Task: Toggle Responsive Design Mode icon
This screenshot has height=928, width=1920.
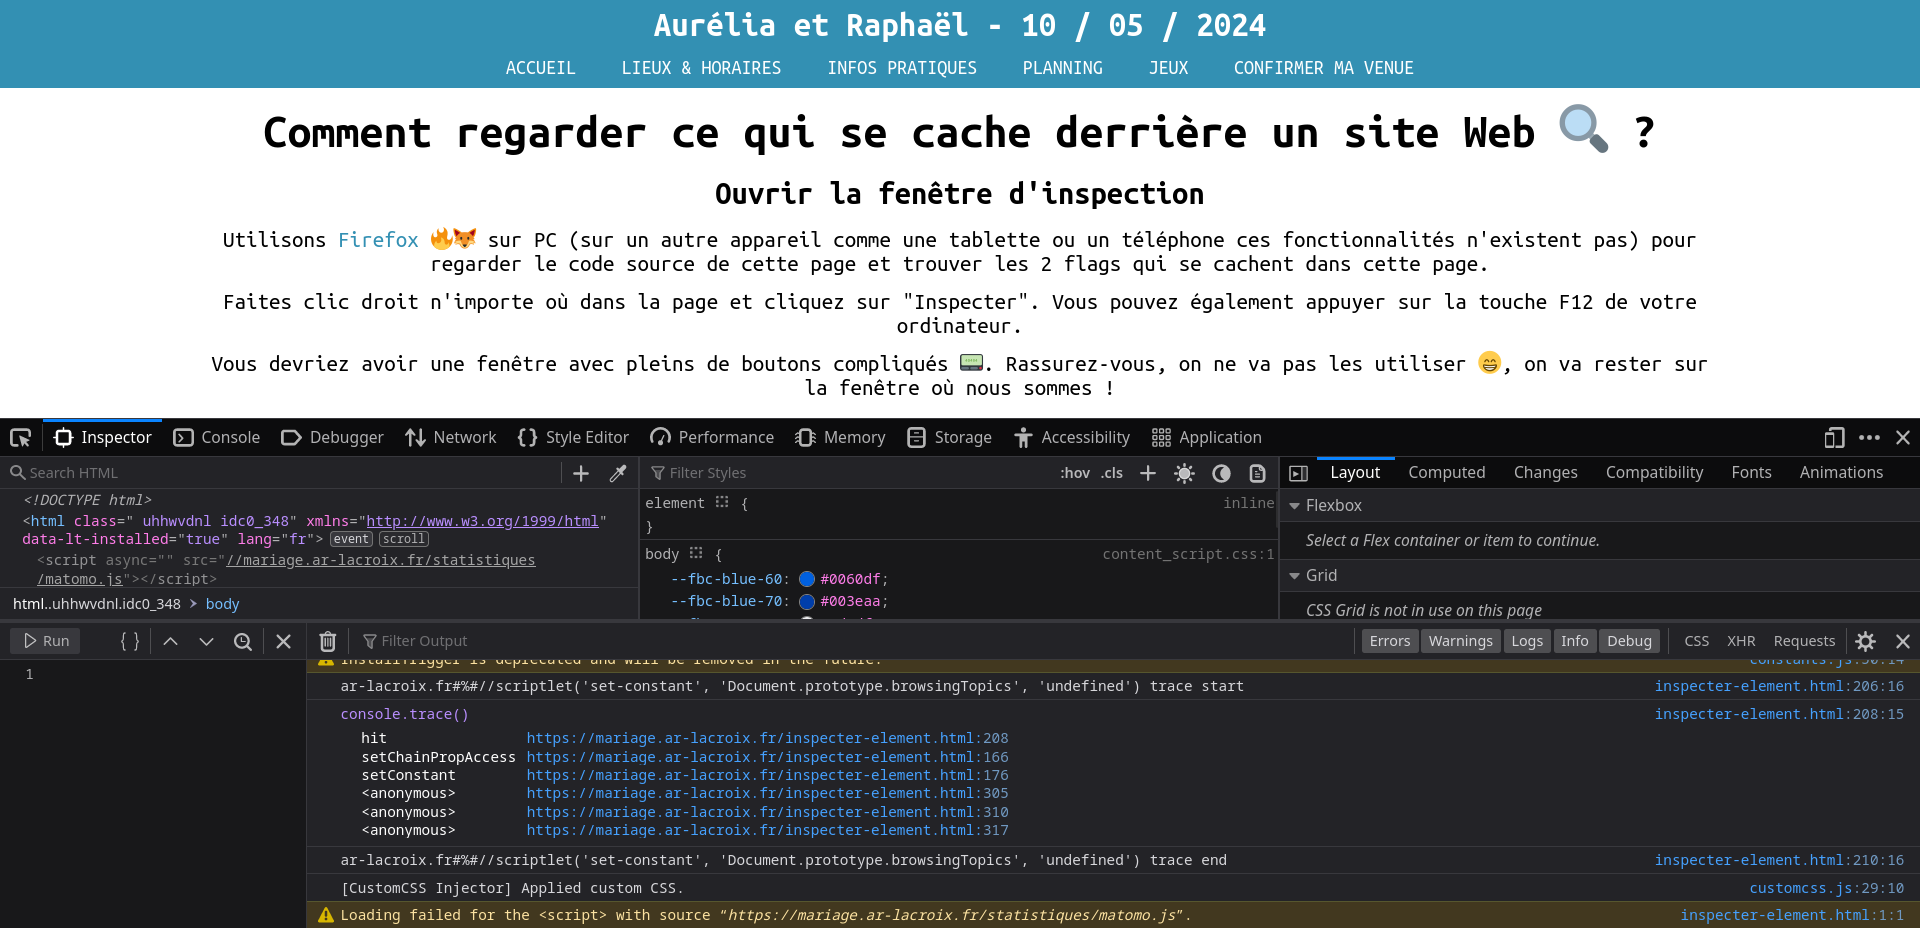Action: (1834, 437)
